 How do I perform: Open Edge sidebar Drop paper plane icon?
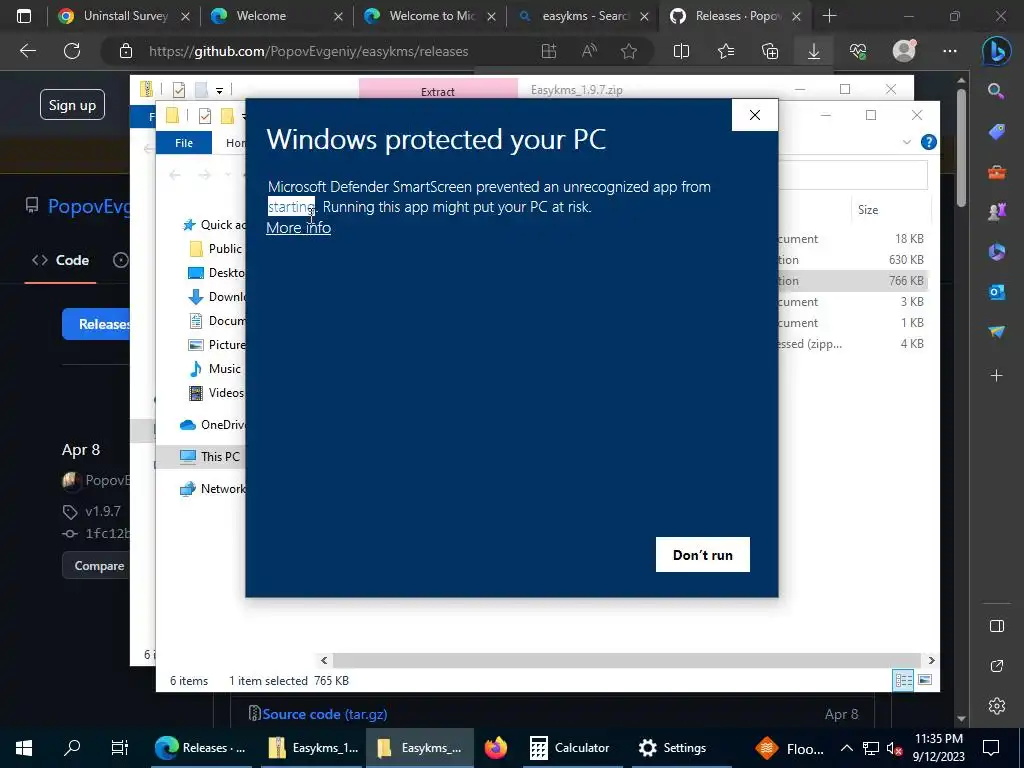pyautogui.click(x=997, y=332)
